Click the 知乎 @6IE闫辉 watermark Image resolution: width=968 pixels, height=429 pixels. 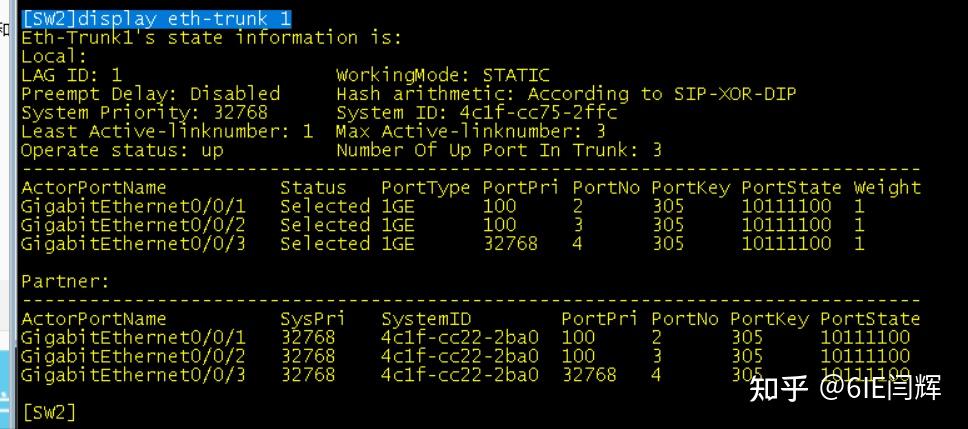coord(845,388)
